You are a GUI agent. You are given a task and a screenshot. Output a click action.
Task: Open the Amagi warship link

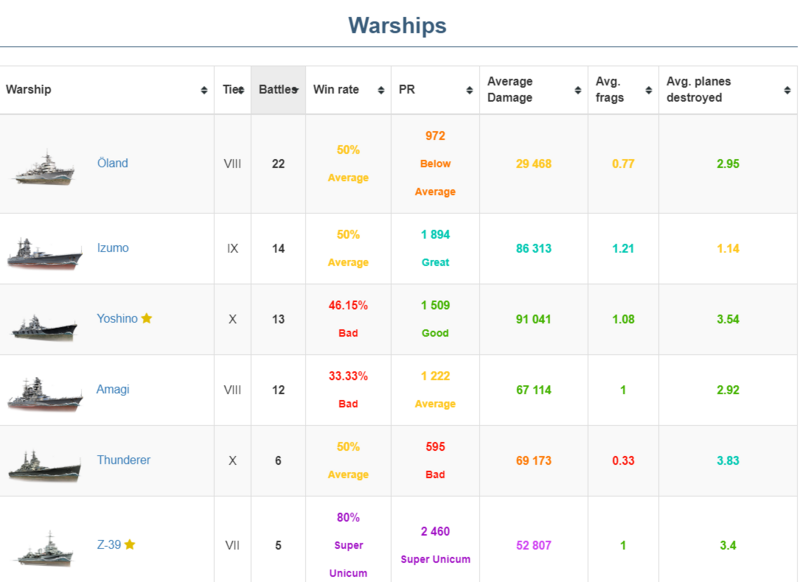click(113, 389)
